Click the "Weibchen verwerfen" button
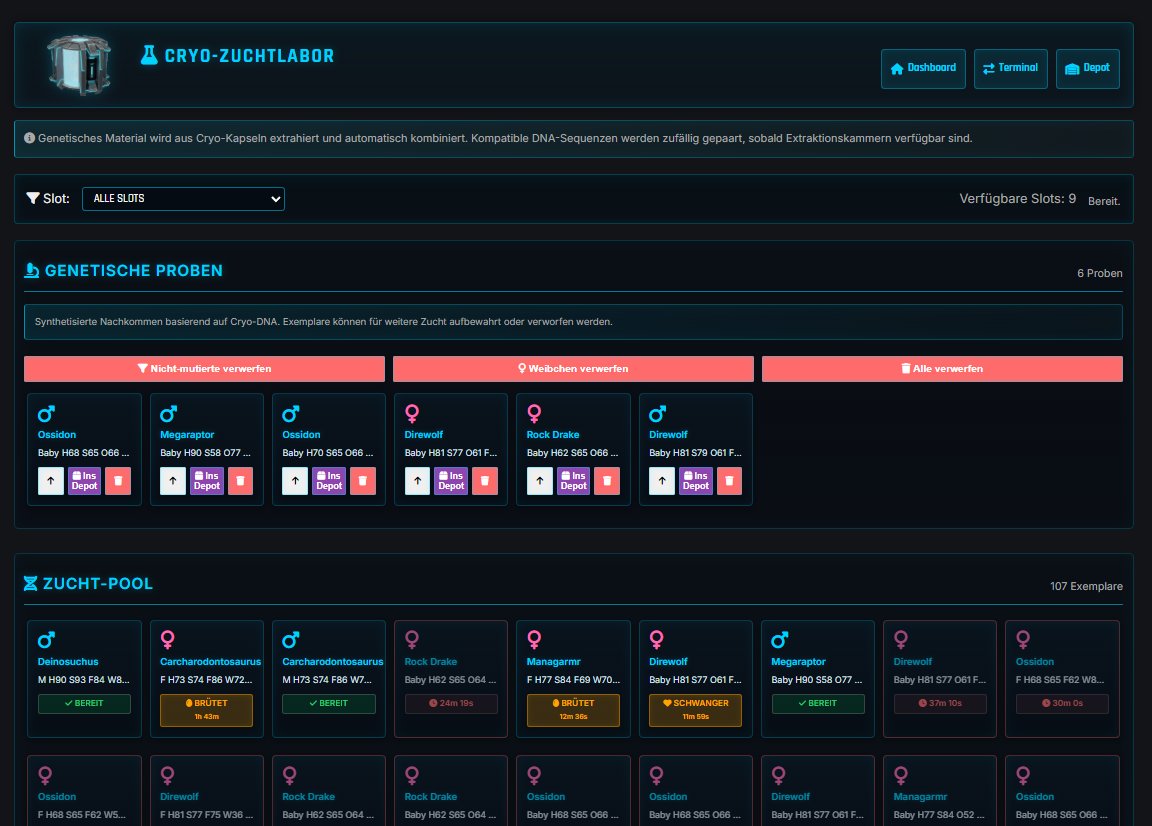The width and height of the screenshot is (1152, 826). (x=573, y=368)
